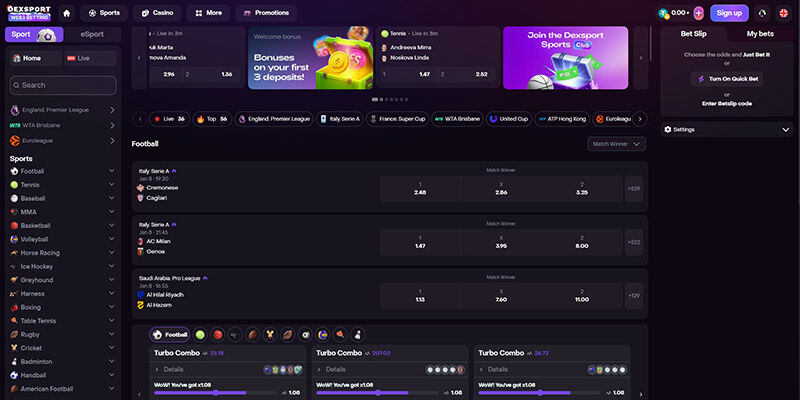The width and height of the screenshot is (800, 400).
Task: Open Welcome bonus banner
Action: (x=311, y=58)
